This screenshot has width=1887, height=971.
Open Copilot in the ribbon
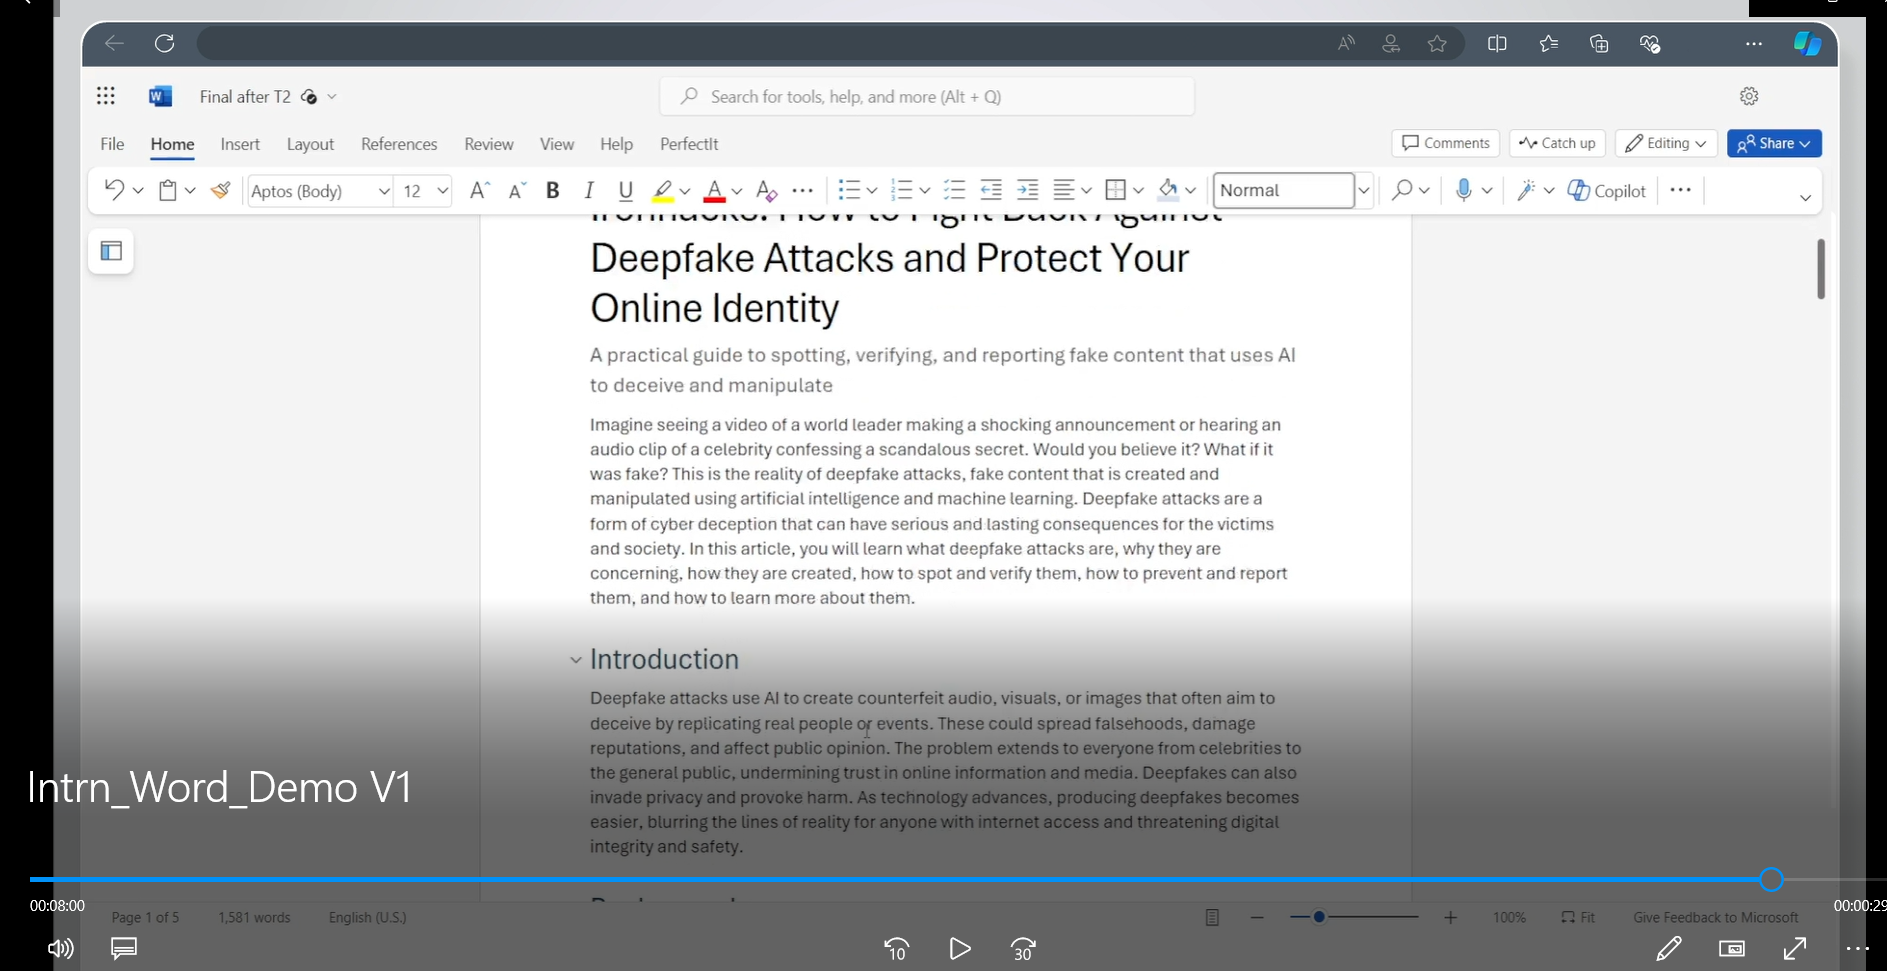[x=1607, y=190]
